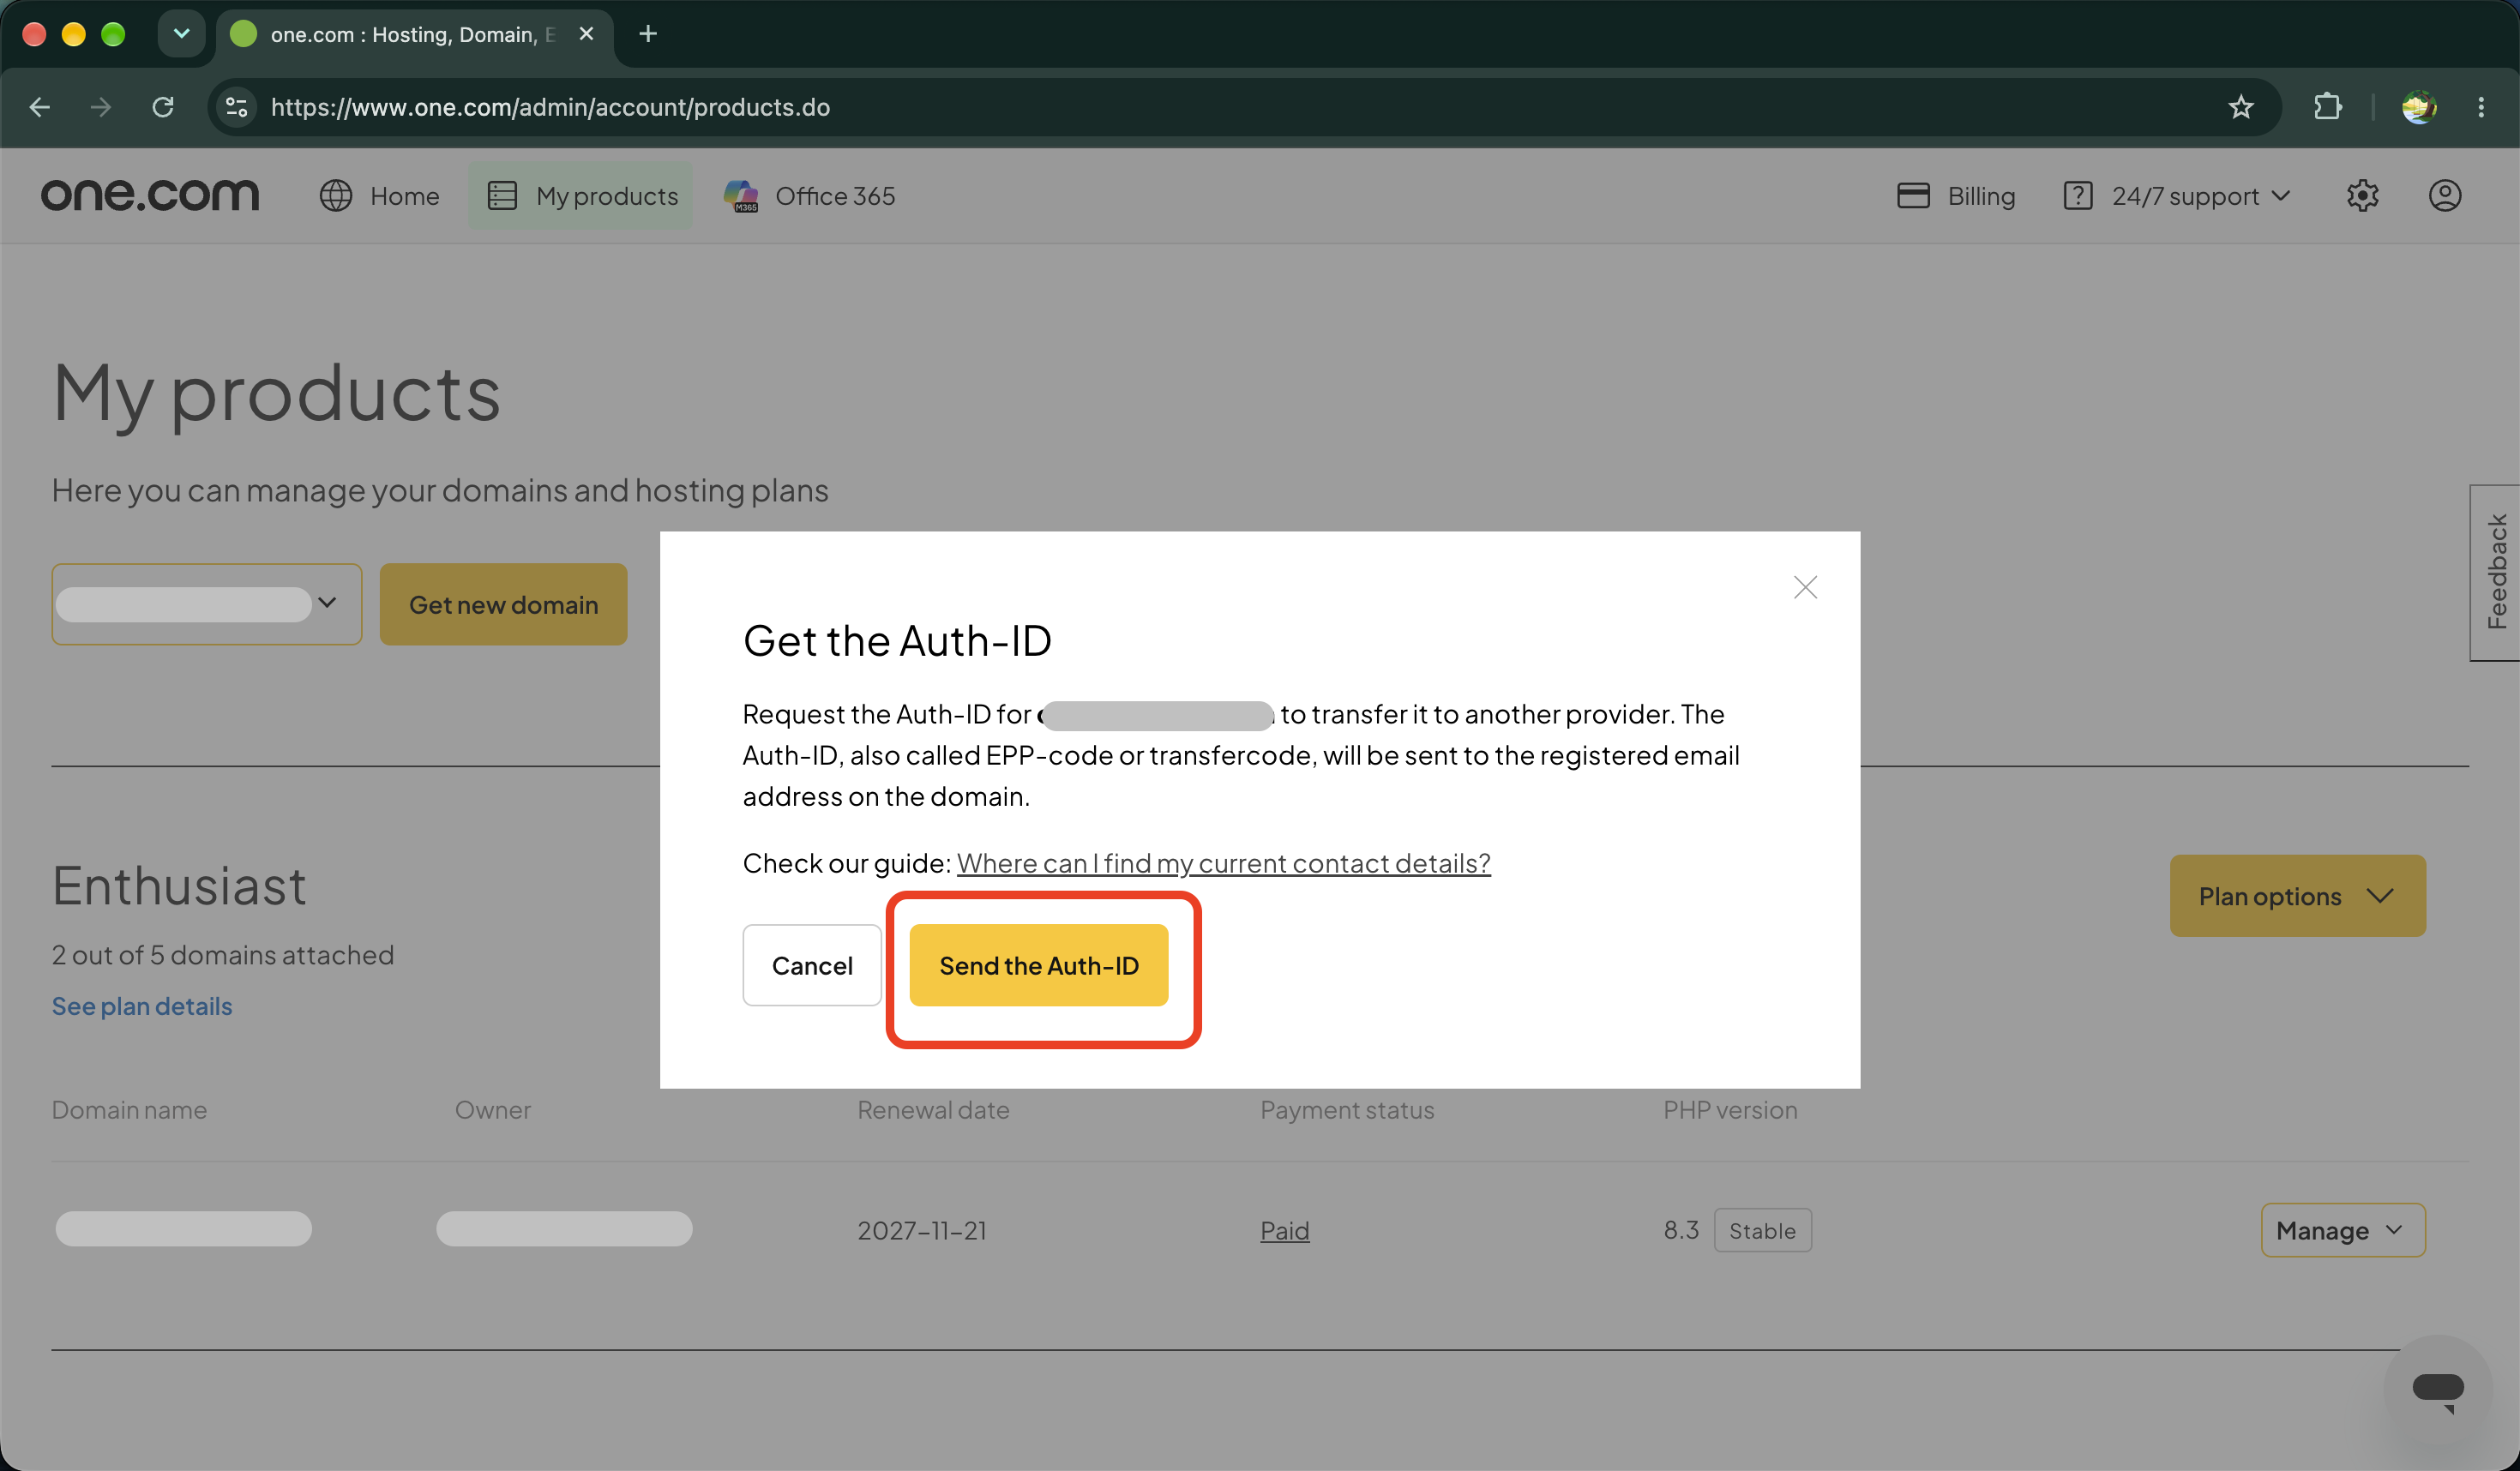The height and width of the screenshot is (1471, 2520).
Task: Click the Stable PHP version badge
Action: 1762,1230
